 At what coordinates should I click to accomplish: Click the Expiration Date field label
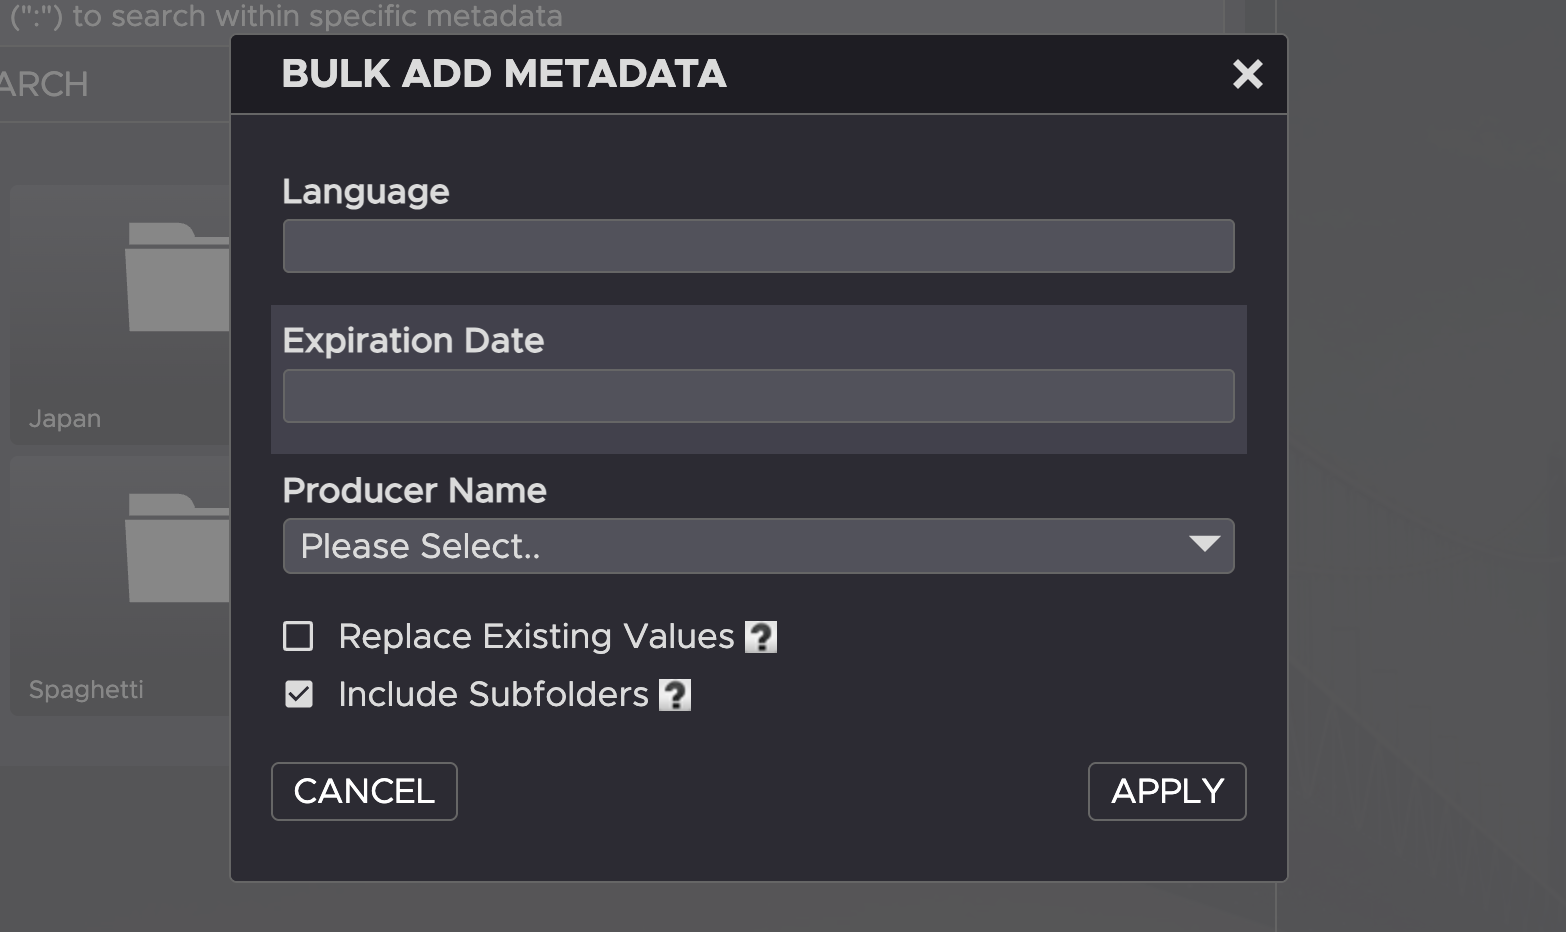[x=413, y=341]
